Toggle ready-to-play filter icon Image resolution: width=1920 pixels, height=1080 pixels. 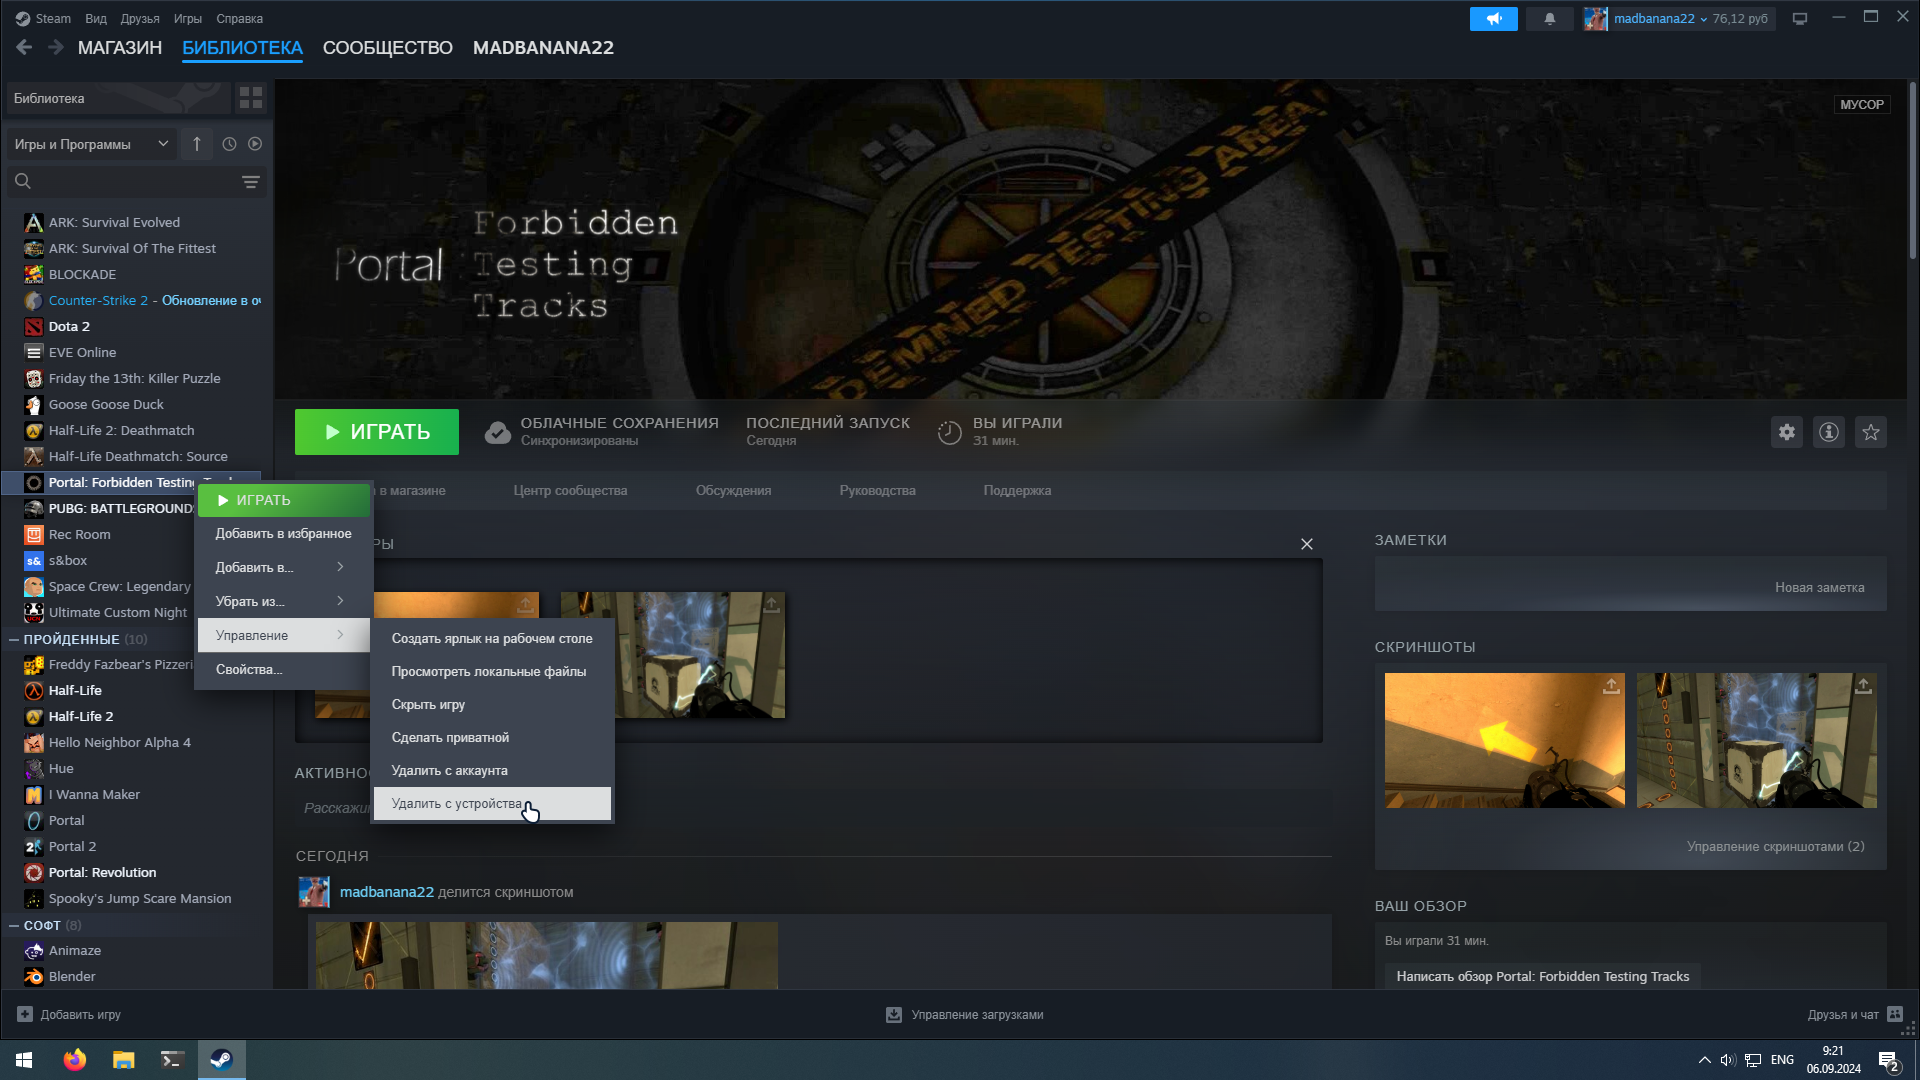click(x=255, y=144)
